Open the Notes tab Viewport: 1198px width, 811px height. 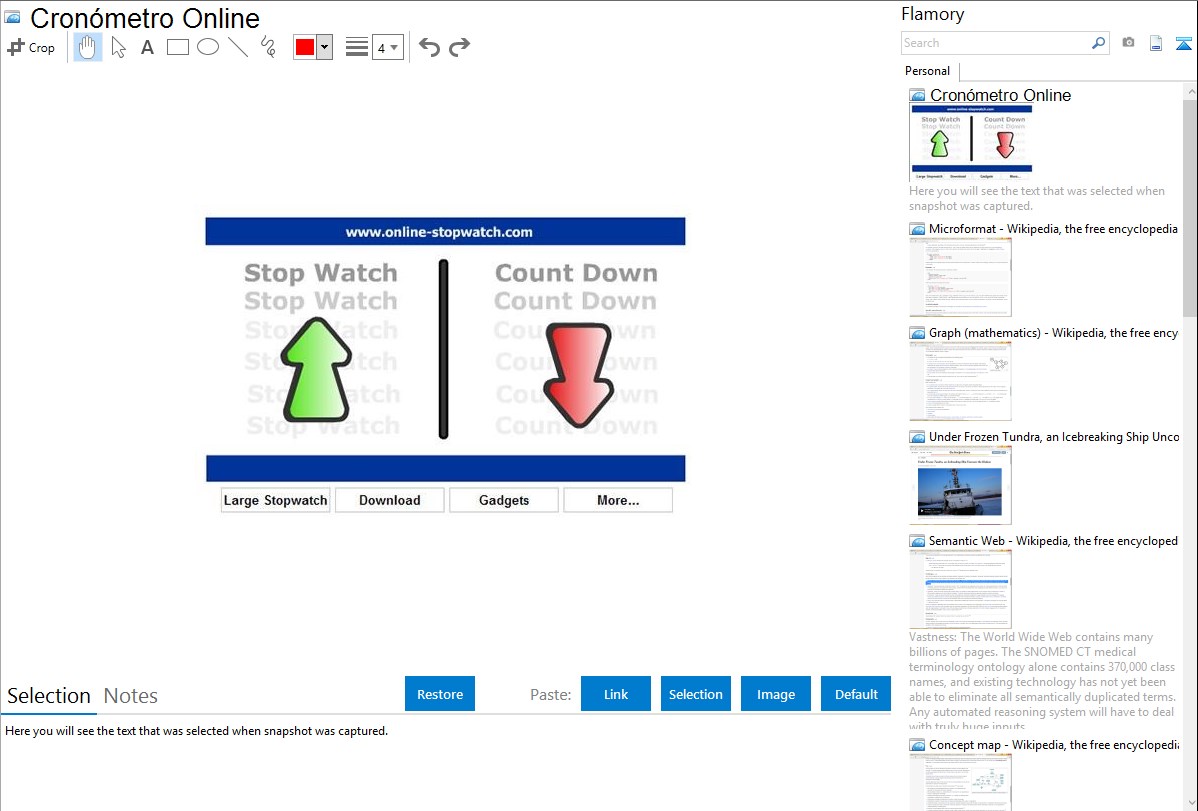(x=131, y=696)
